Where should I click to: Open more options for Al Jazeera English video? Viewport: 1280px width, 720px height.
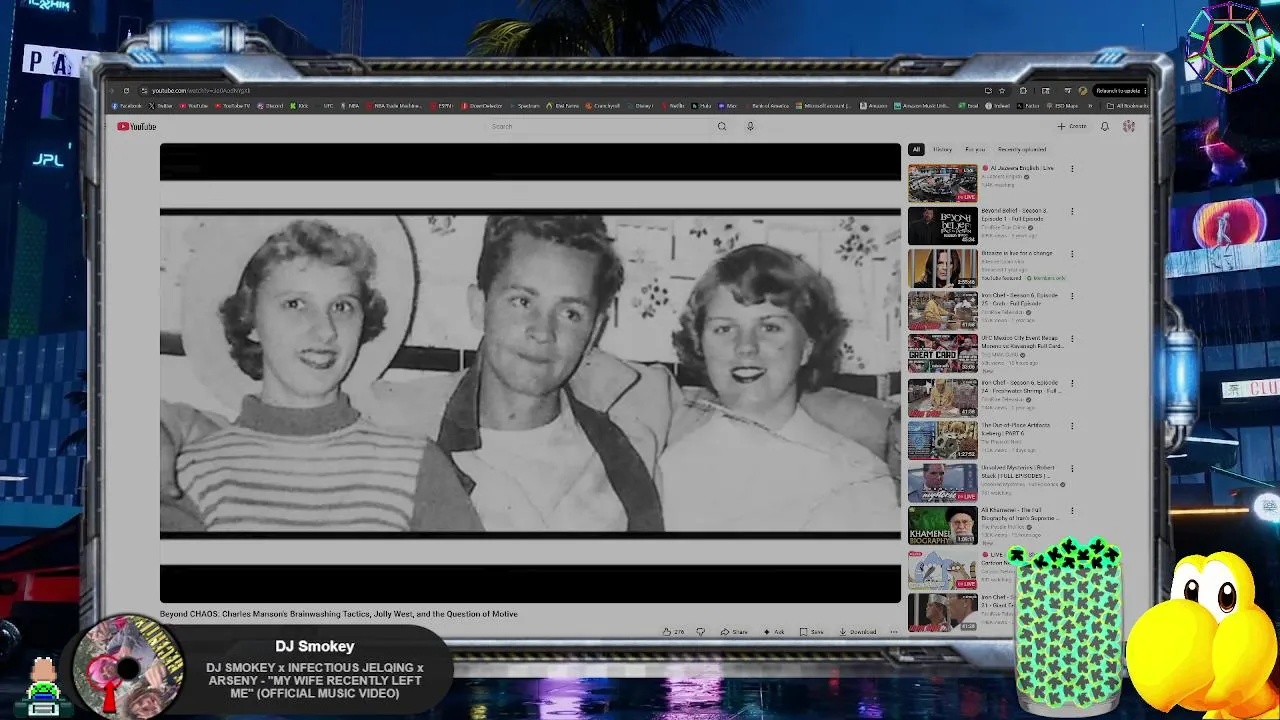coord(1072,169)
